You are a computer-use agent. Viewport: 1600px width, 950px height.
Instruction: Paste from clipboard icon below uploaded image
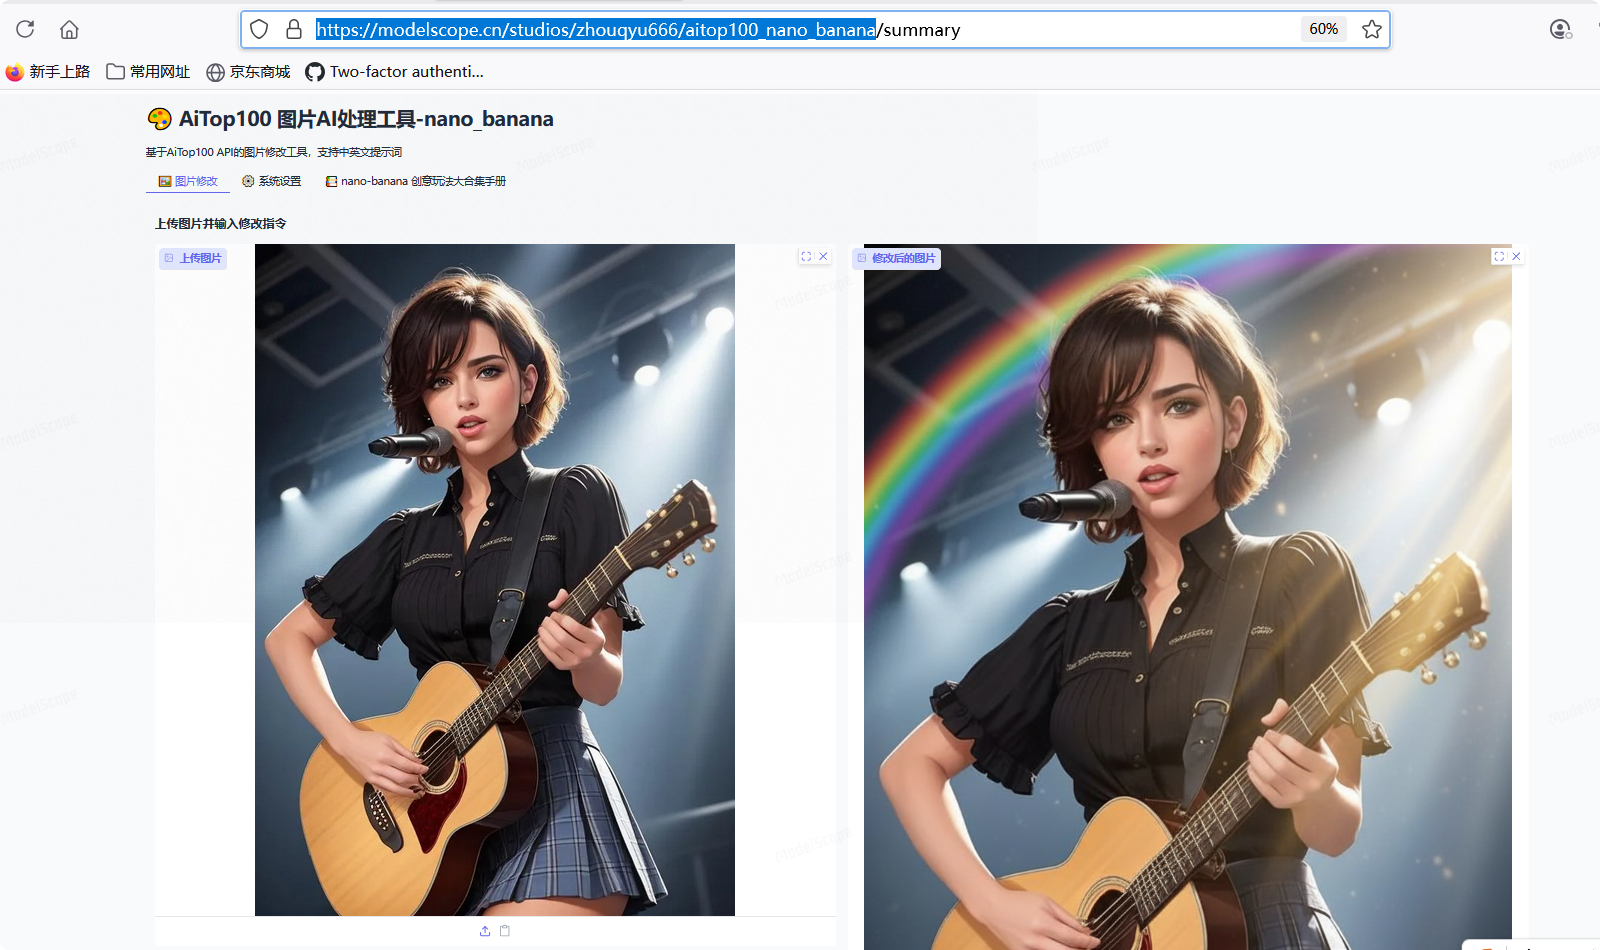pyautogui.click(x=505, y=931)
